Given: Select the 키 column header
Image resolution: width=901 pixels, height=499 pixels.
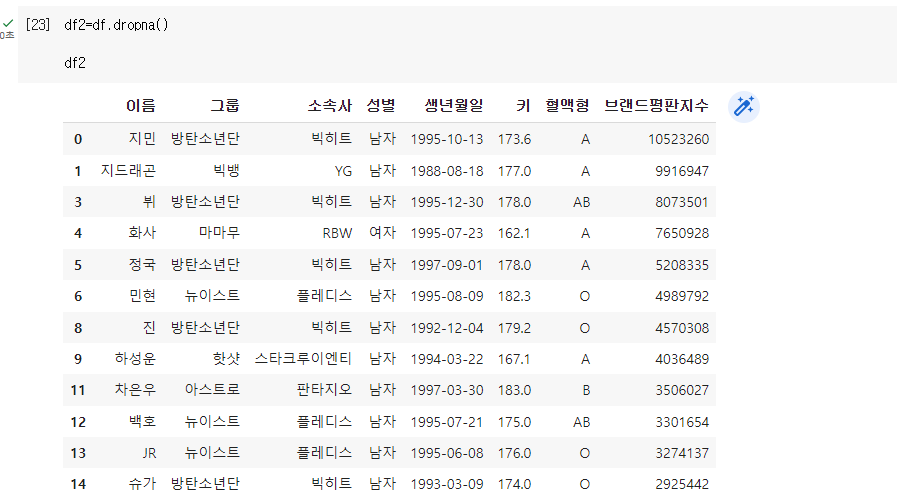Looking at the screenshot, I should point(523,106).
